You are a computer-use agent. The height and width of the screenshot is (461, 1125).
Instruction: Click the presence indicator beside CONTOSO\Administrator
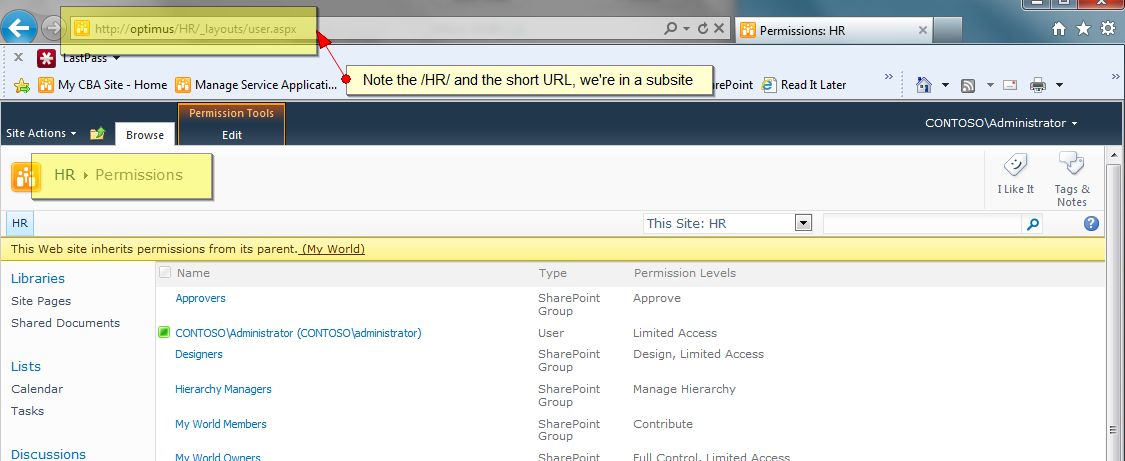[164, 333]
